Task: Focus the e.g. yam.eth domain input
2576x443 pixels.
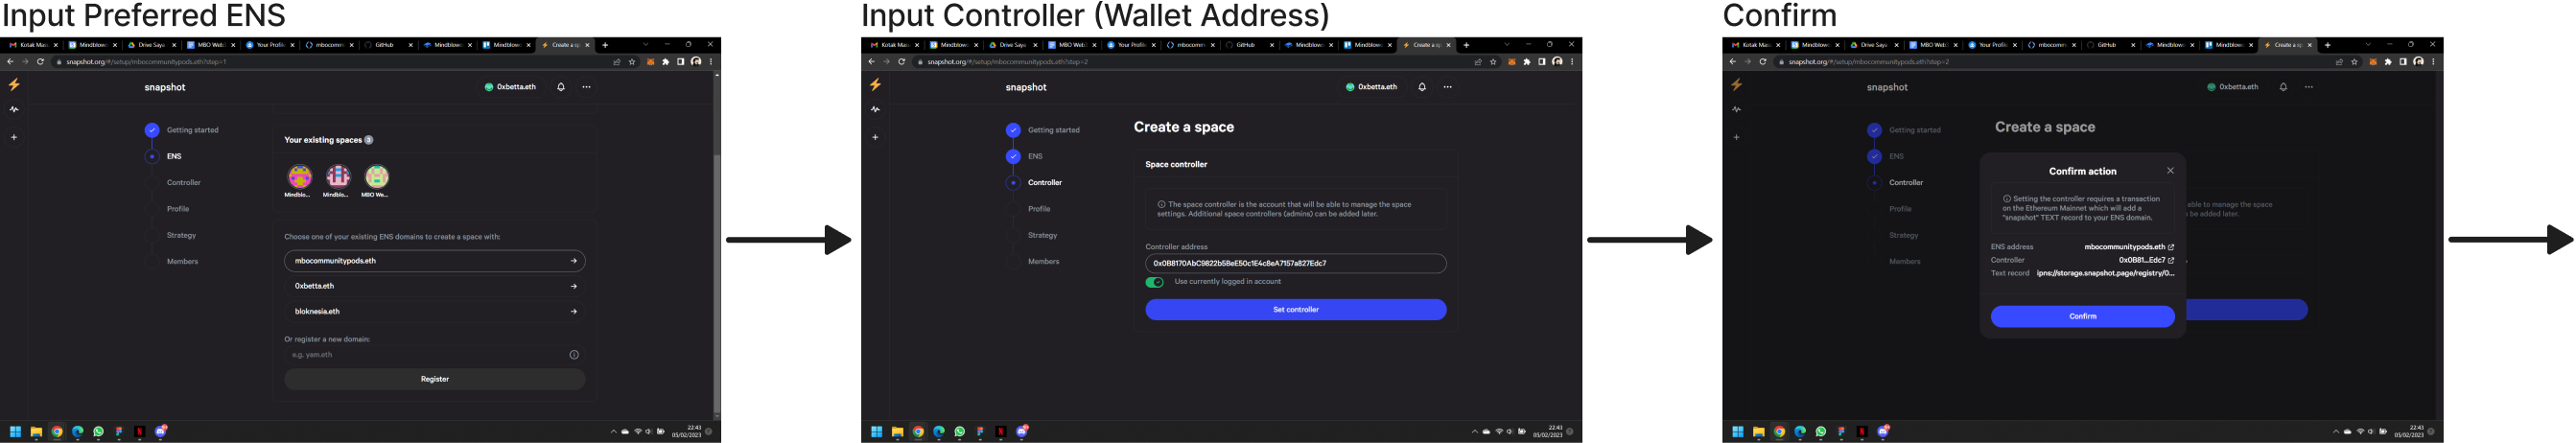Action: point(425,355)
